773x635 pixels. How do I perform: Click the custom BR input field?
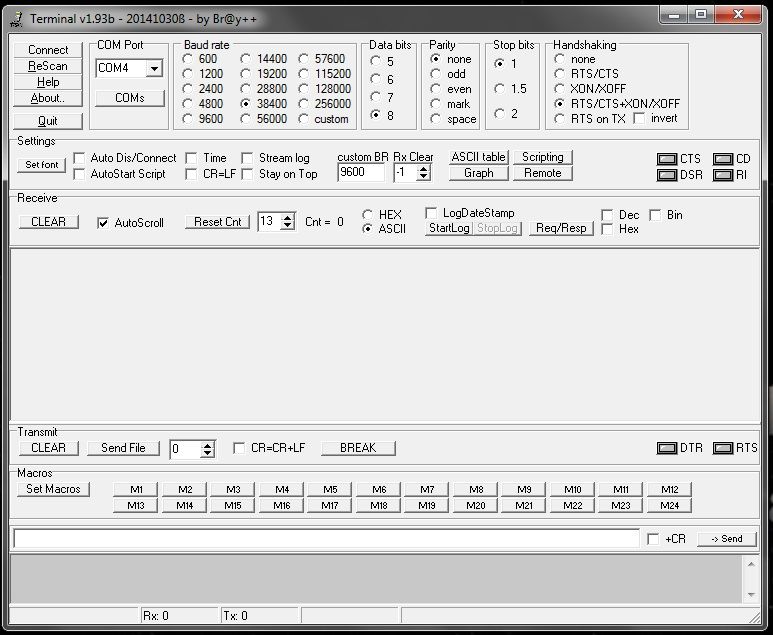pyautogui.click(x=361, y=173)
